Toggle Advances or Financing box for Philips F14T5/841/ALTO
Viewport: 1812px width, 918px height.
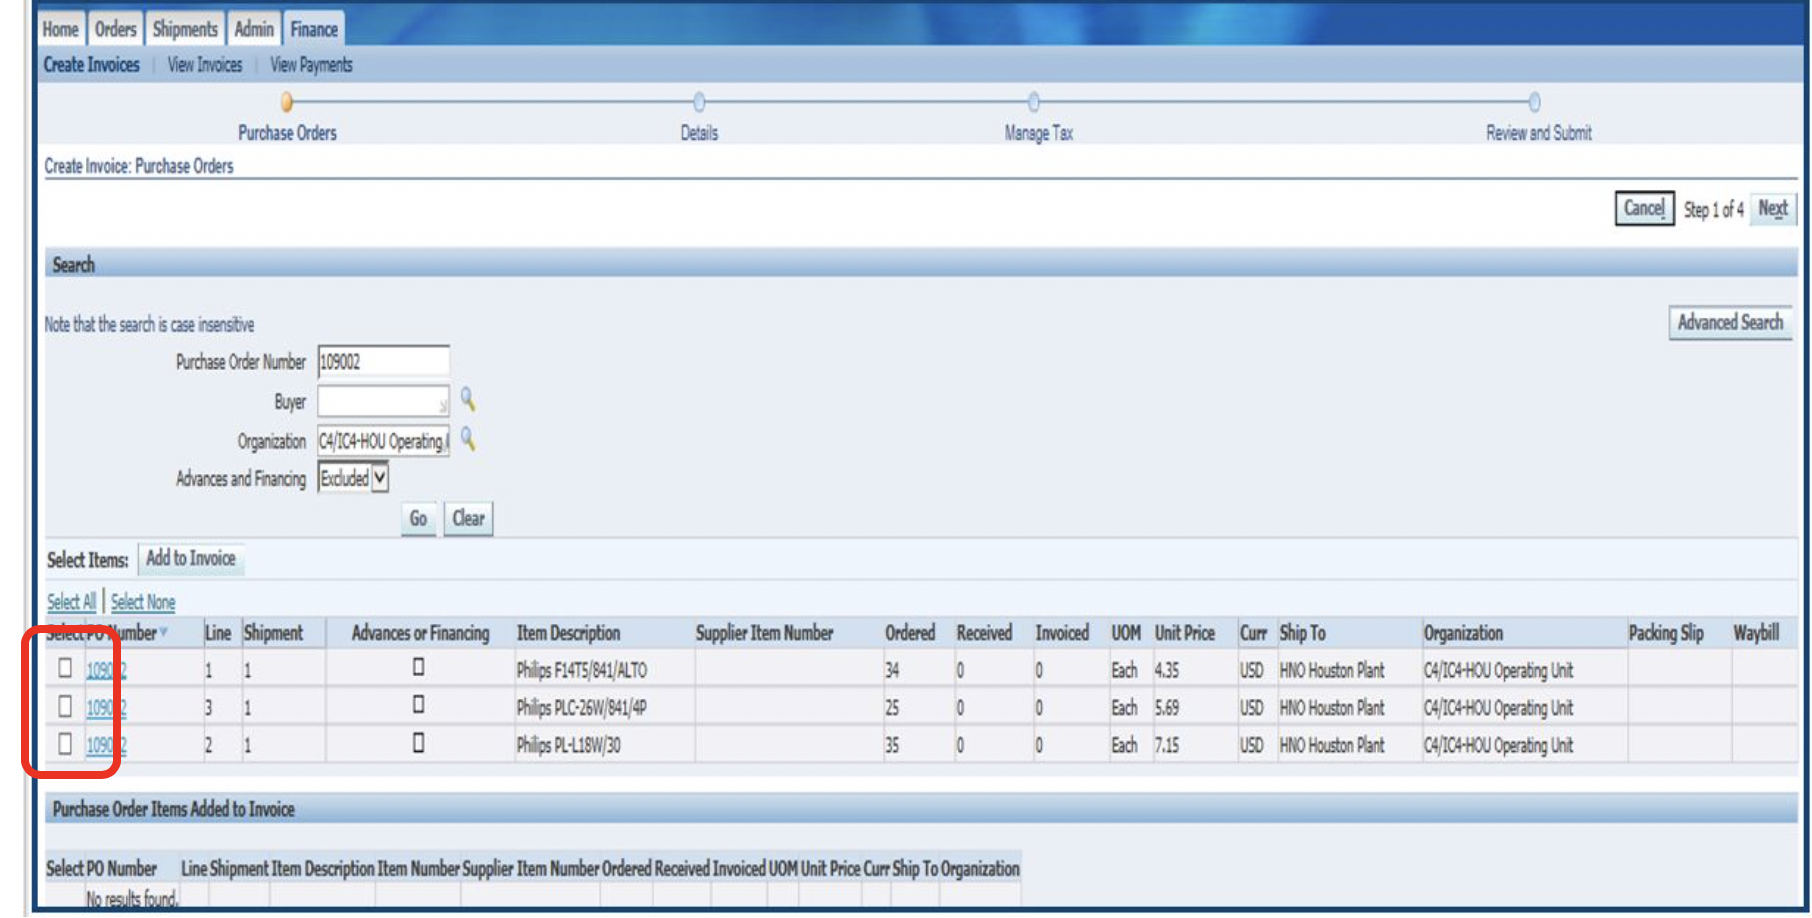(419, 667)
